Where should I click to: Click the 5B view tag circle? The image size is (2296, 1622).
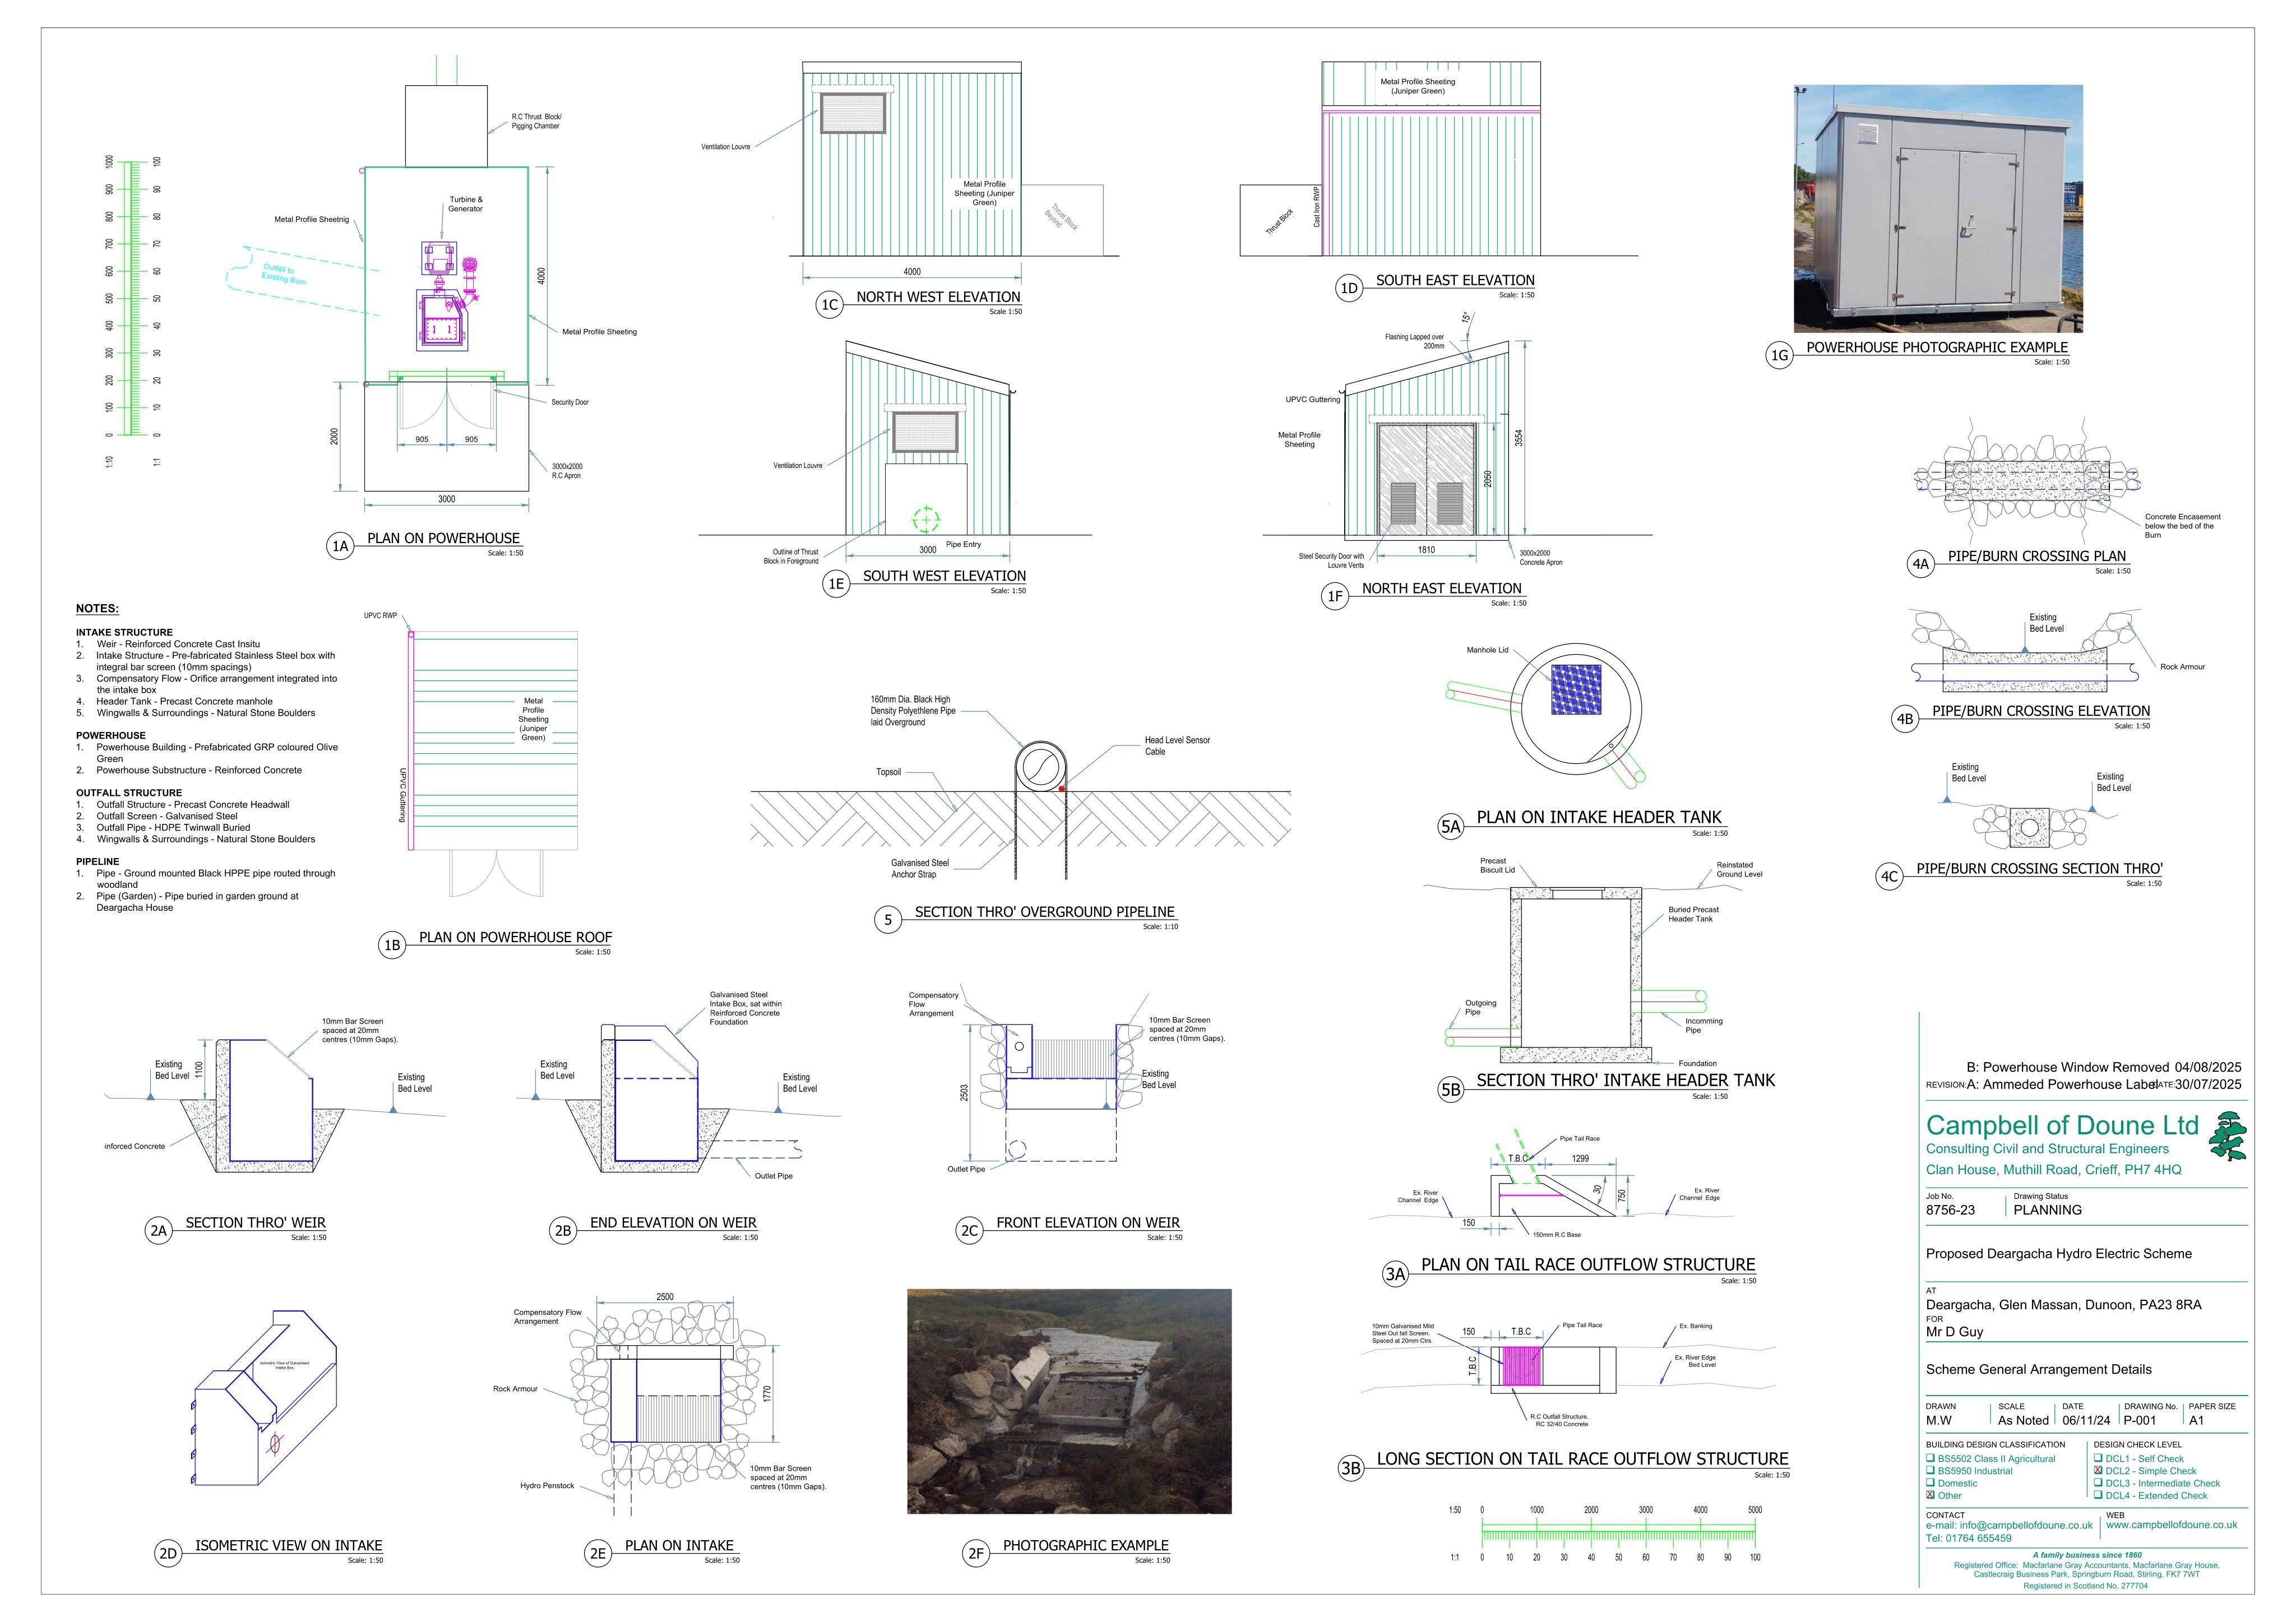pos(1450,1090)
